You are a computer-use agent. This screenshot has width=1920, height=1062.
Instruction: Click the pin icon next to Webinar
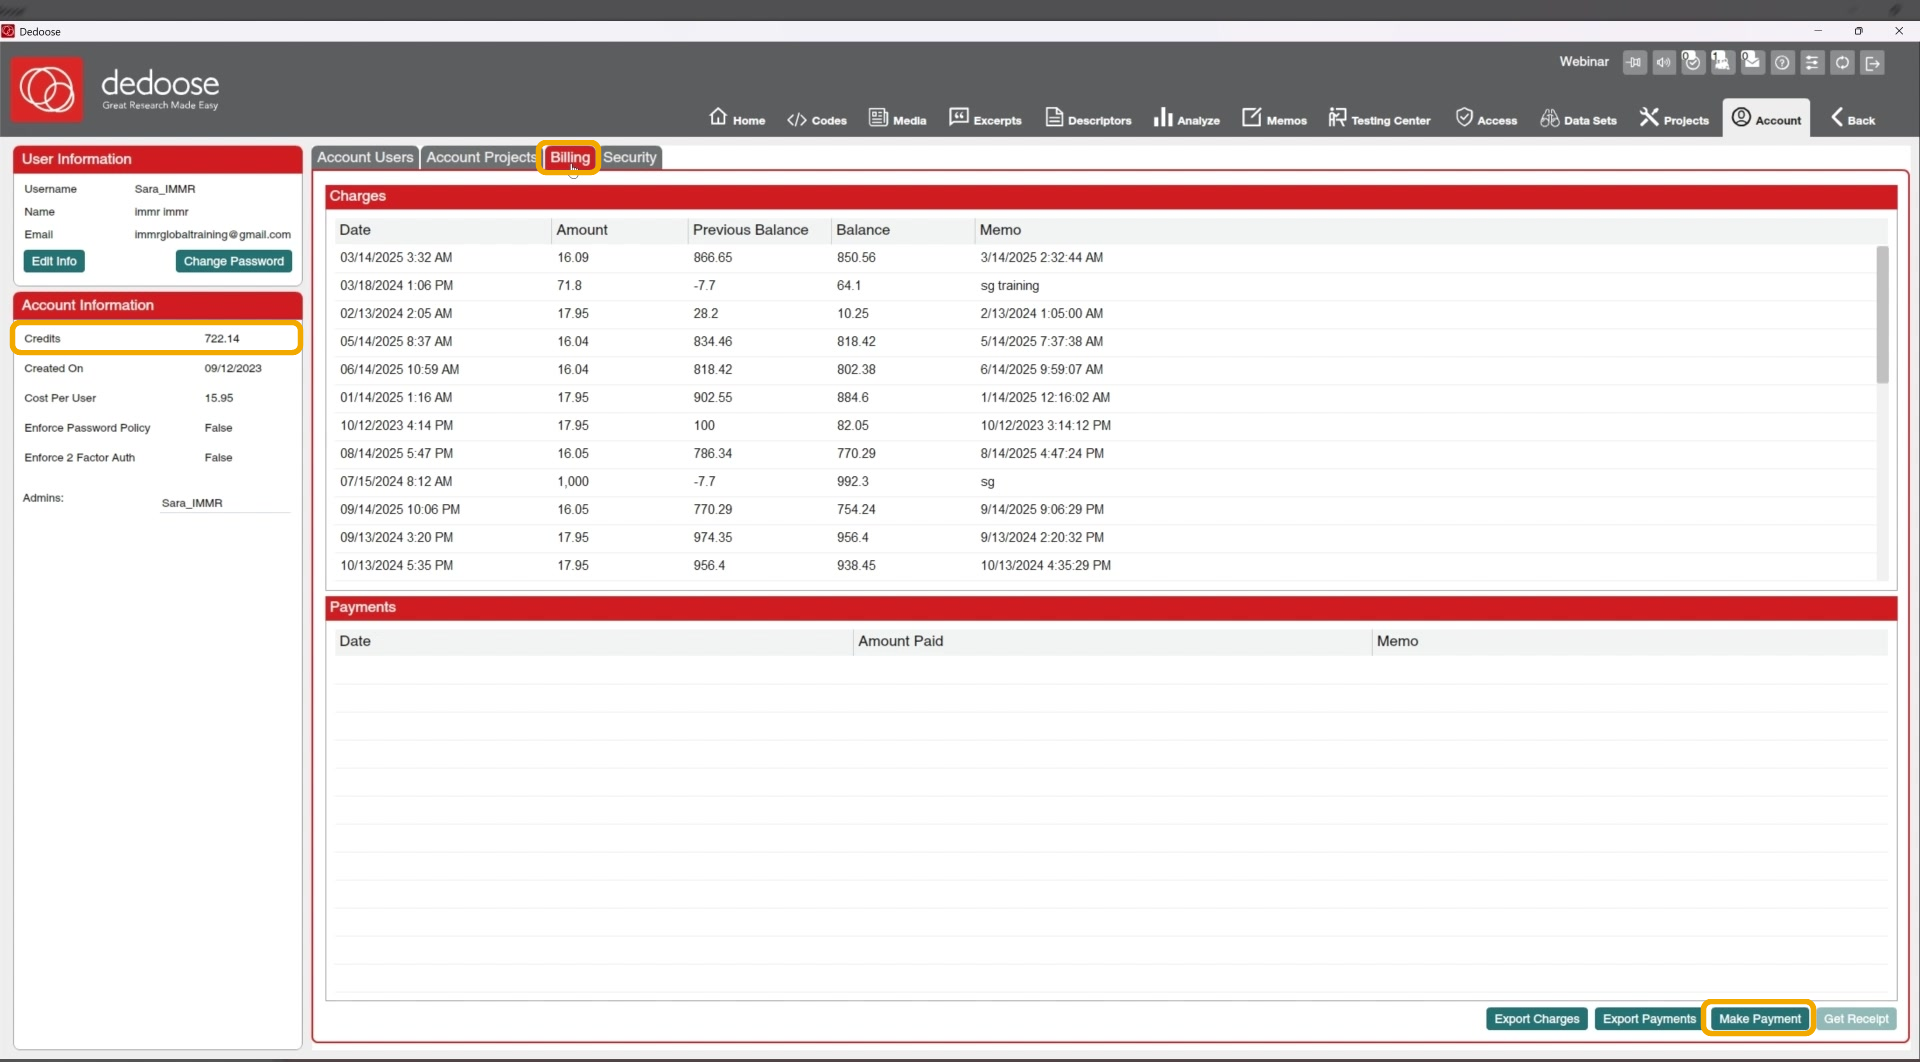pyautogui.click(x=1634, y=62)
